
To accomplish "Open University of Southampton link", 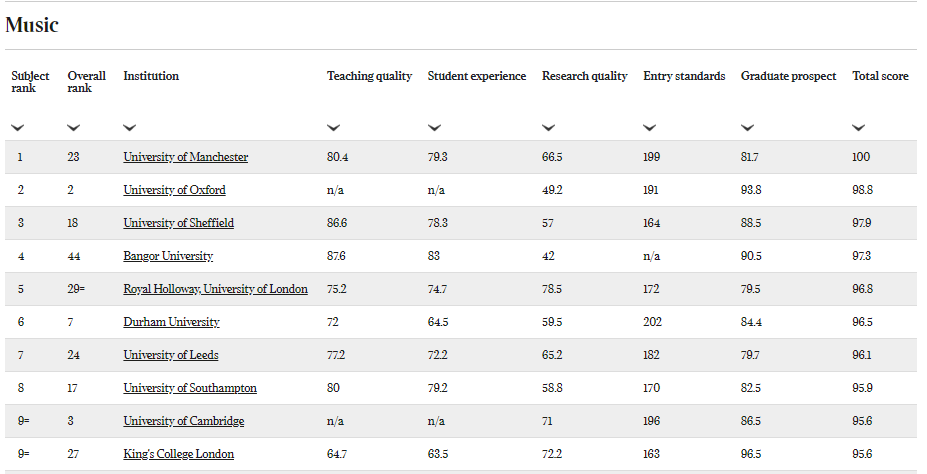I will 190,388.
